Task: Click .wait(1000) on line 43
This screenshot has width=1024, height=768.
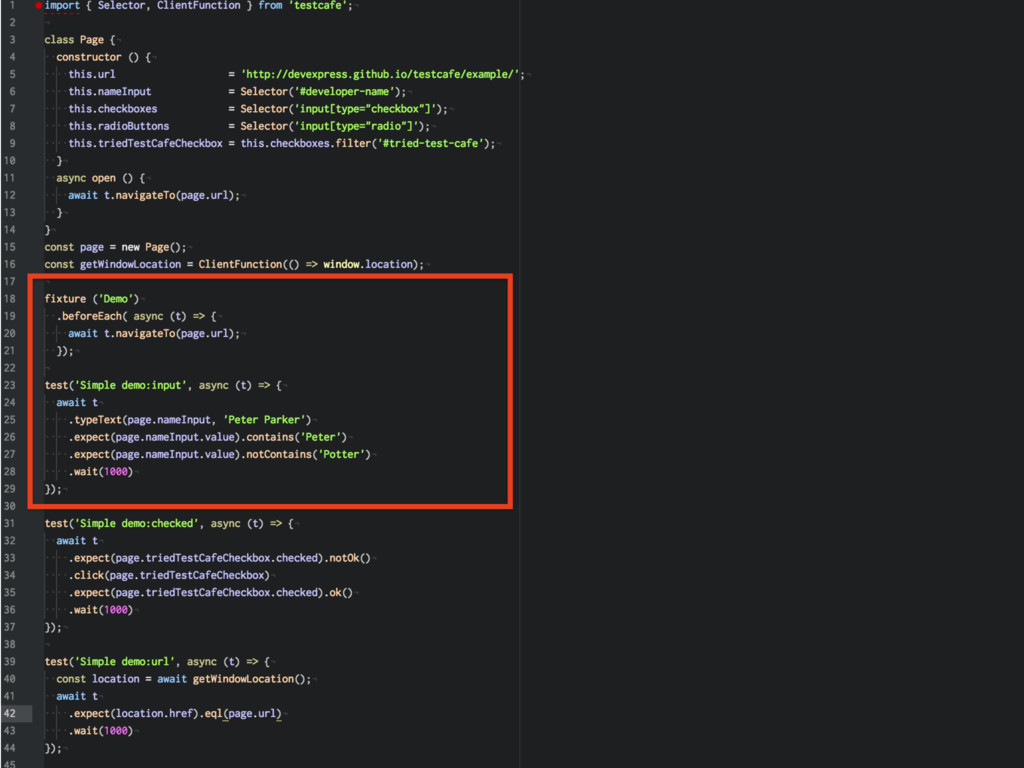Action: pyautogui.click(x=101, y=731)
